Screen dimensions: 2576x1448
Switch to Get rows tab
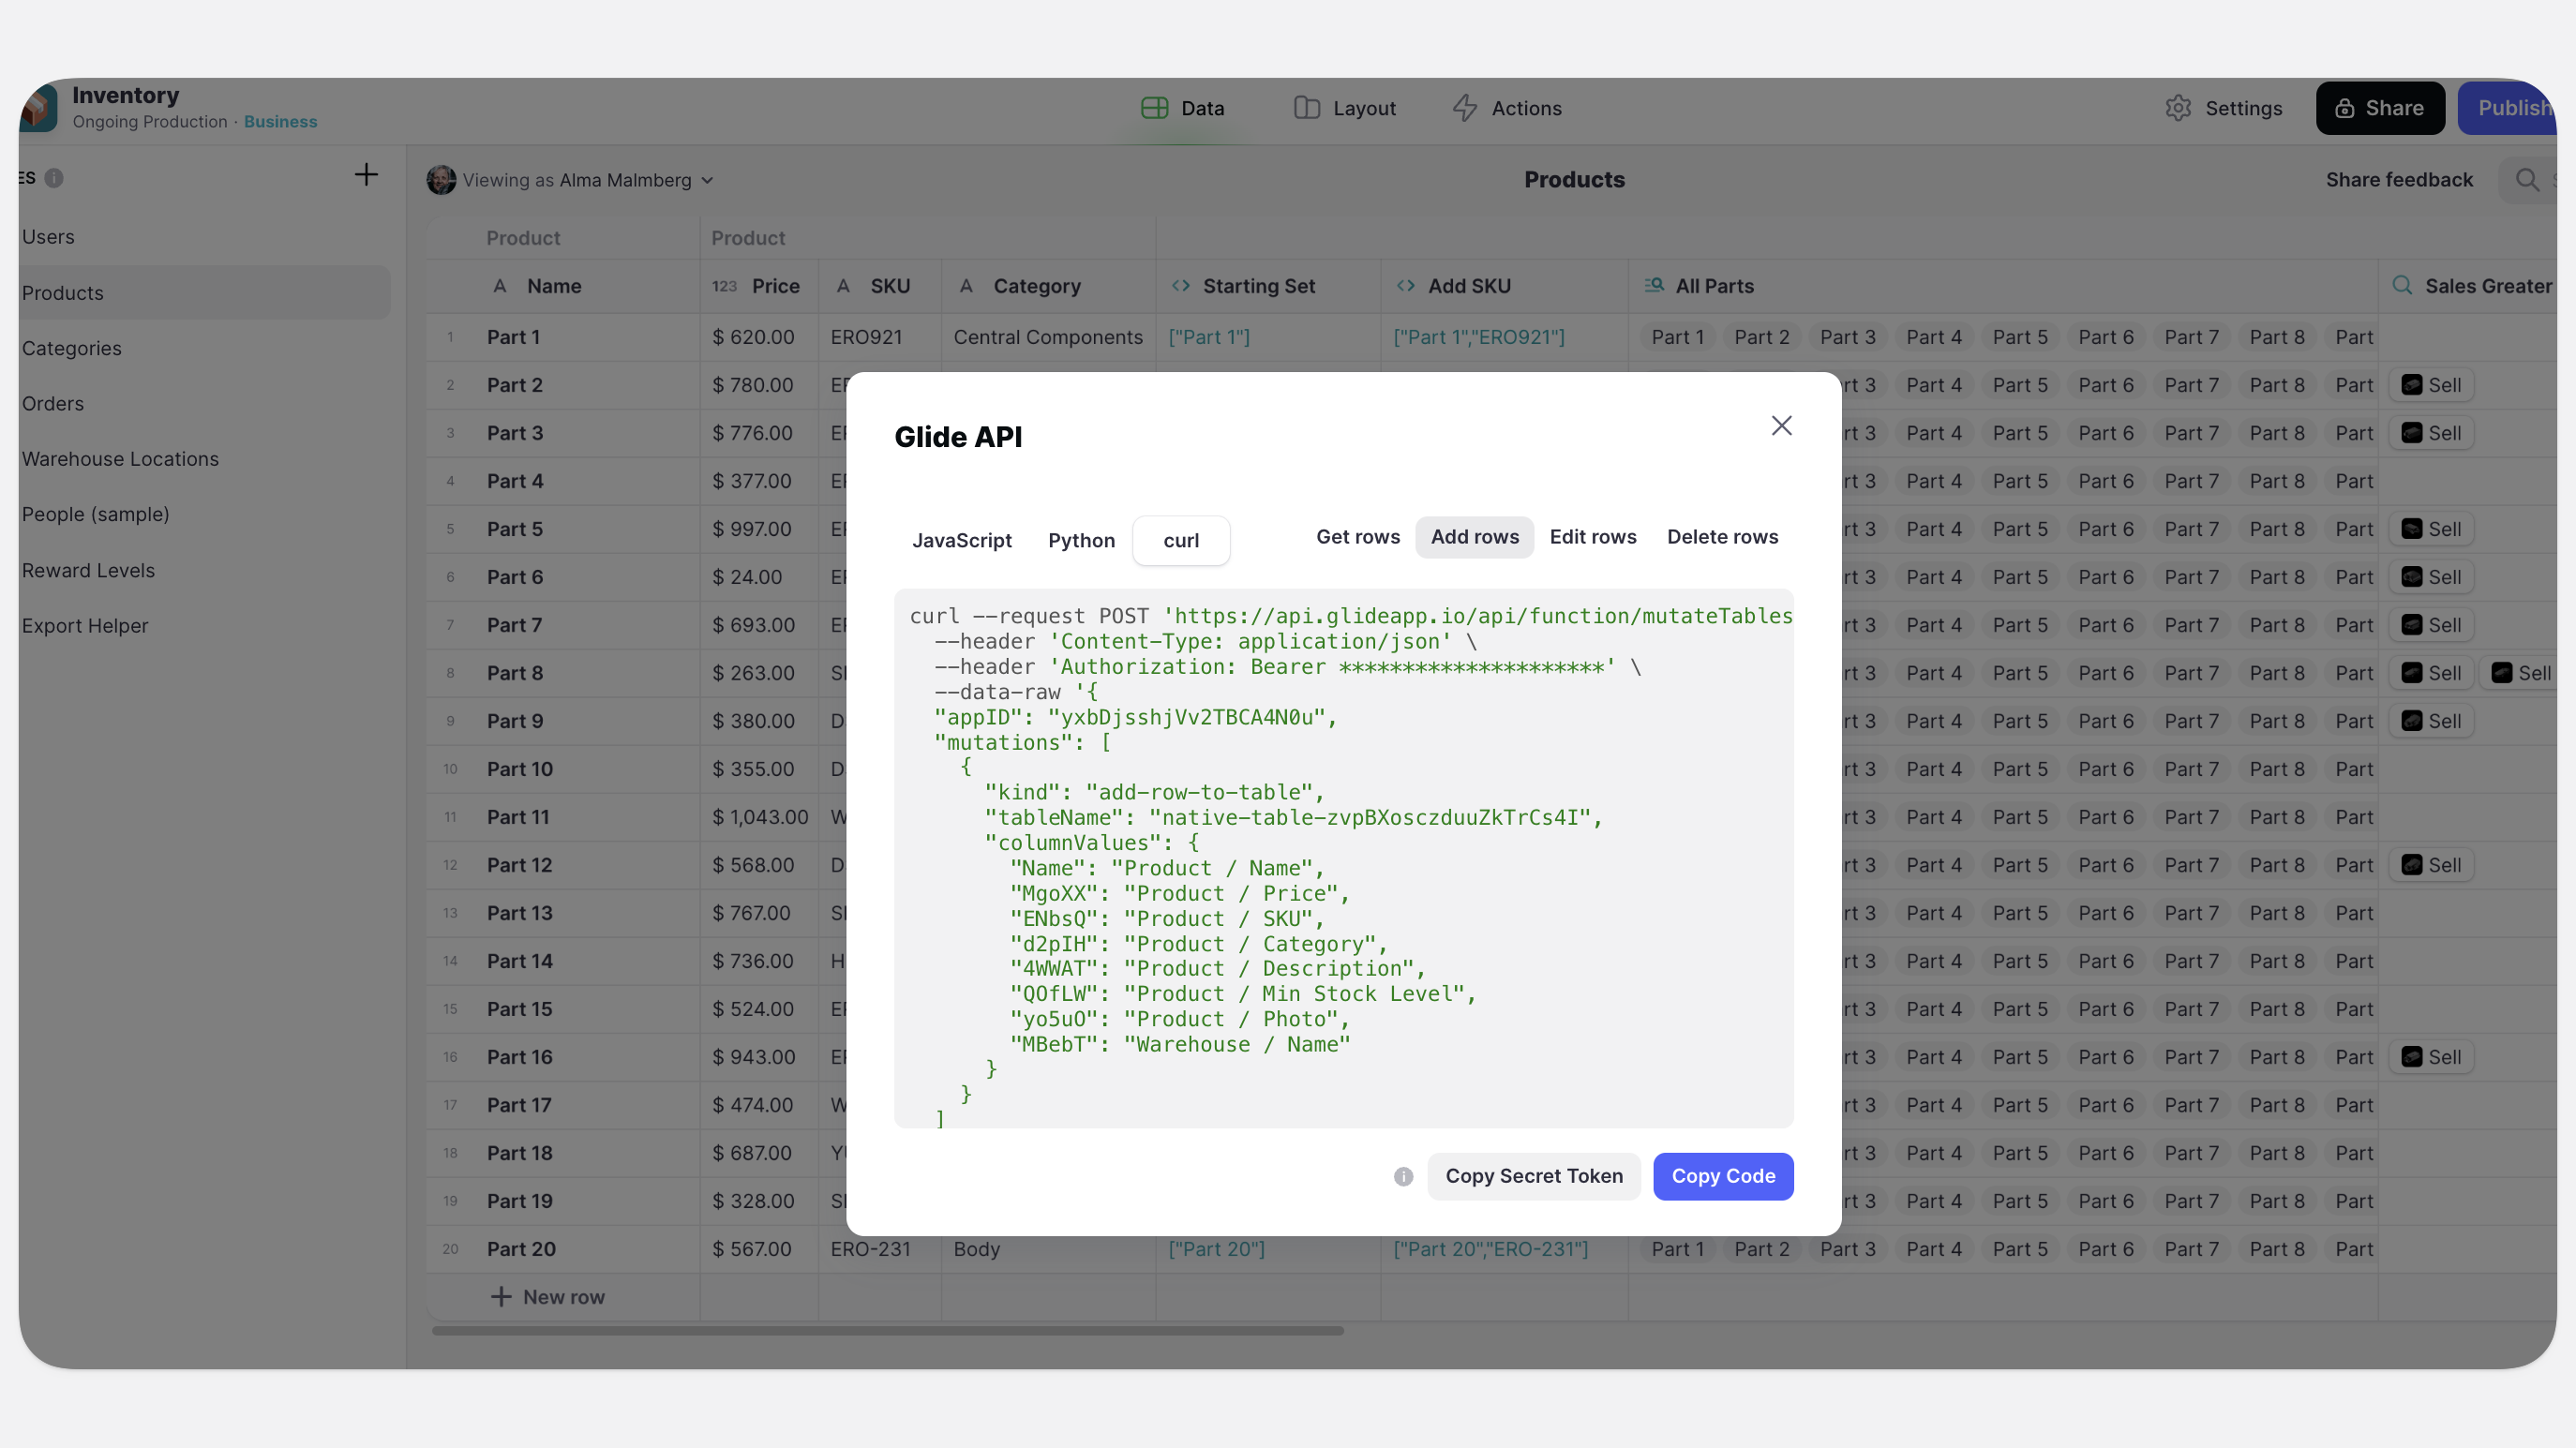[1357, 537]
